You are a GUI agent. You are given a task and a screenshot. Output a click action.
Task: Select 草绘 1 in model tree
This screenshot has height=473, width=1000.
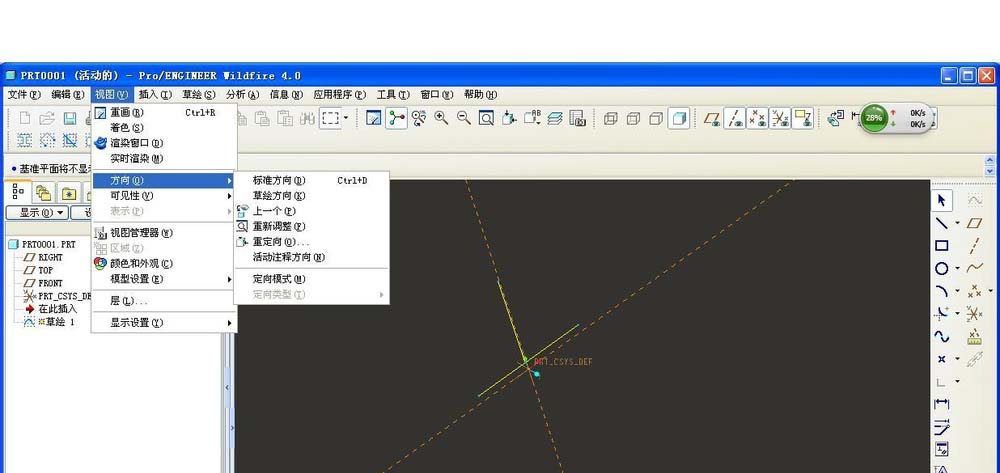point(50,322)
